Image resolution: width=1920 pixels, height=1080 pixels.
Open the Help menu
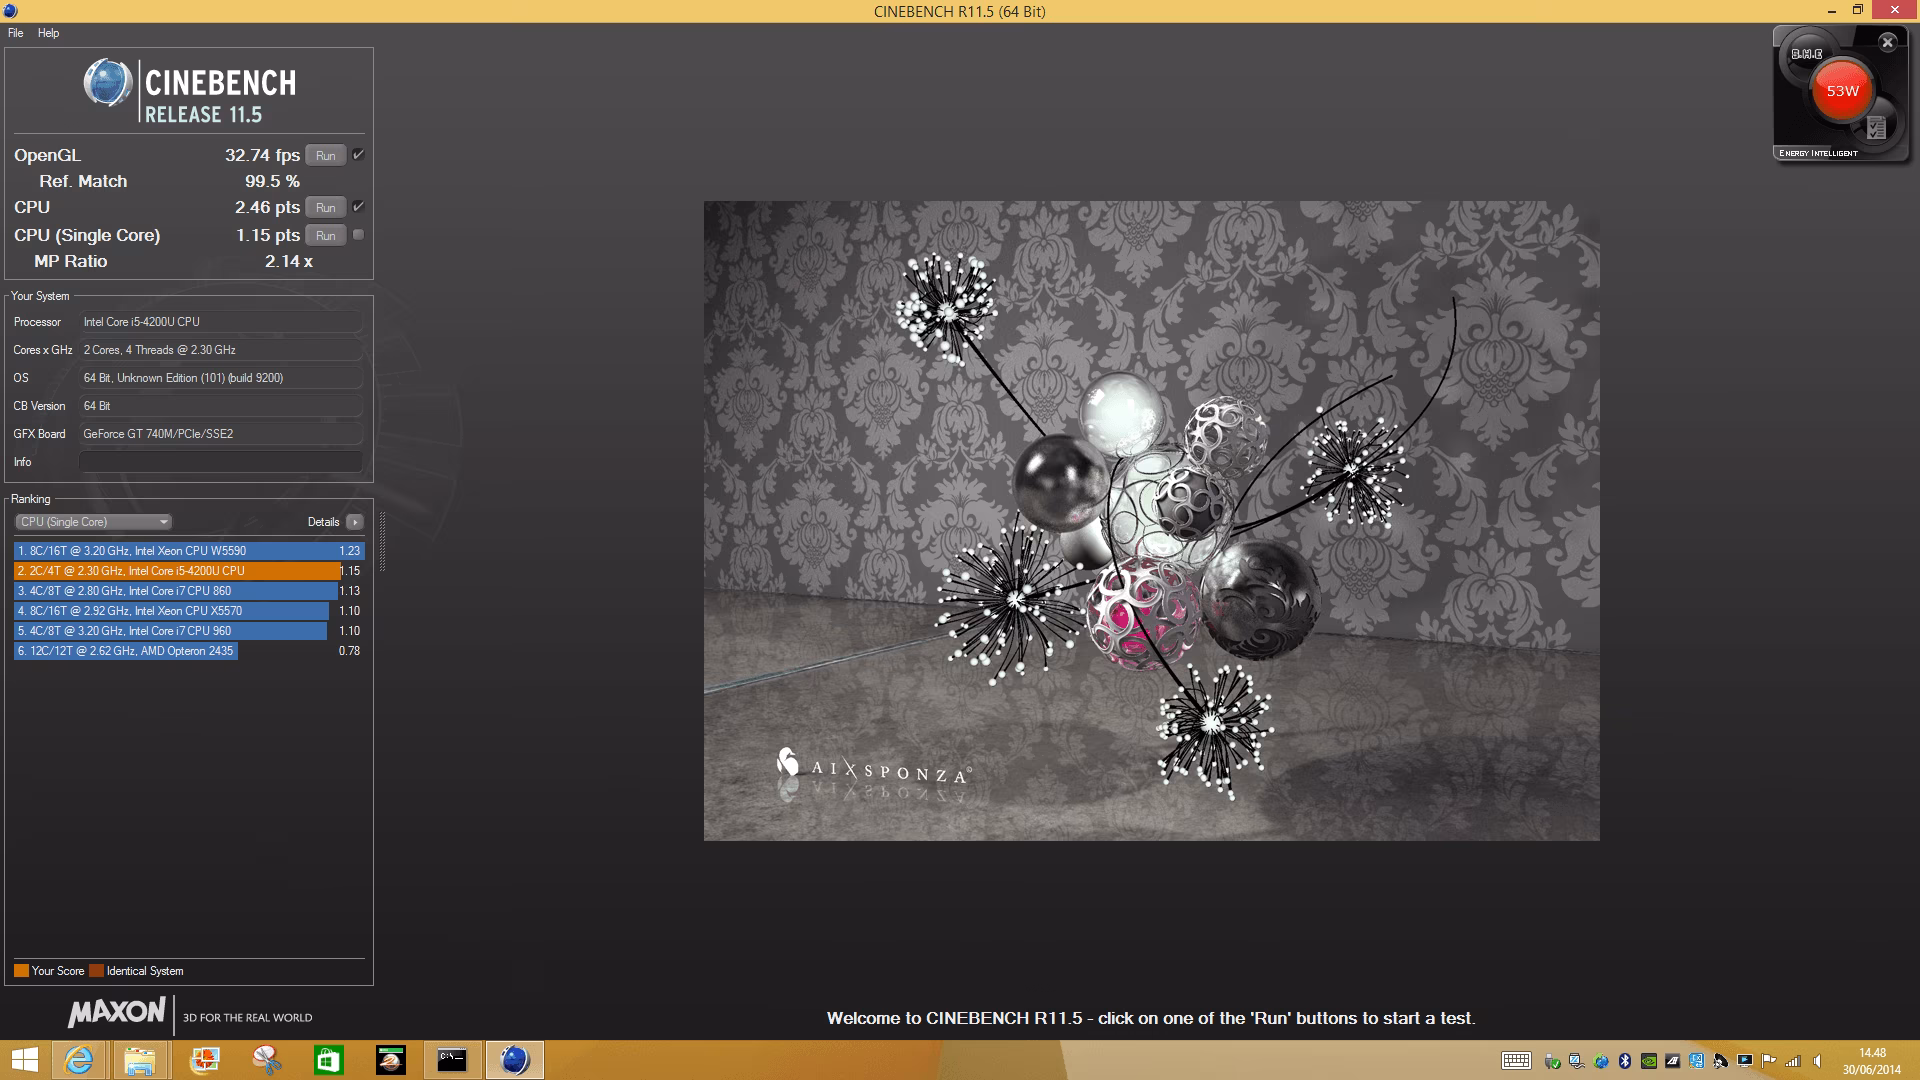(x=48, y=33)
